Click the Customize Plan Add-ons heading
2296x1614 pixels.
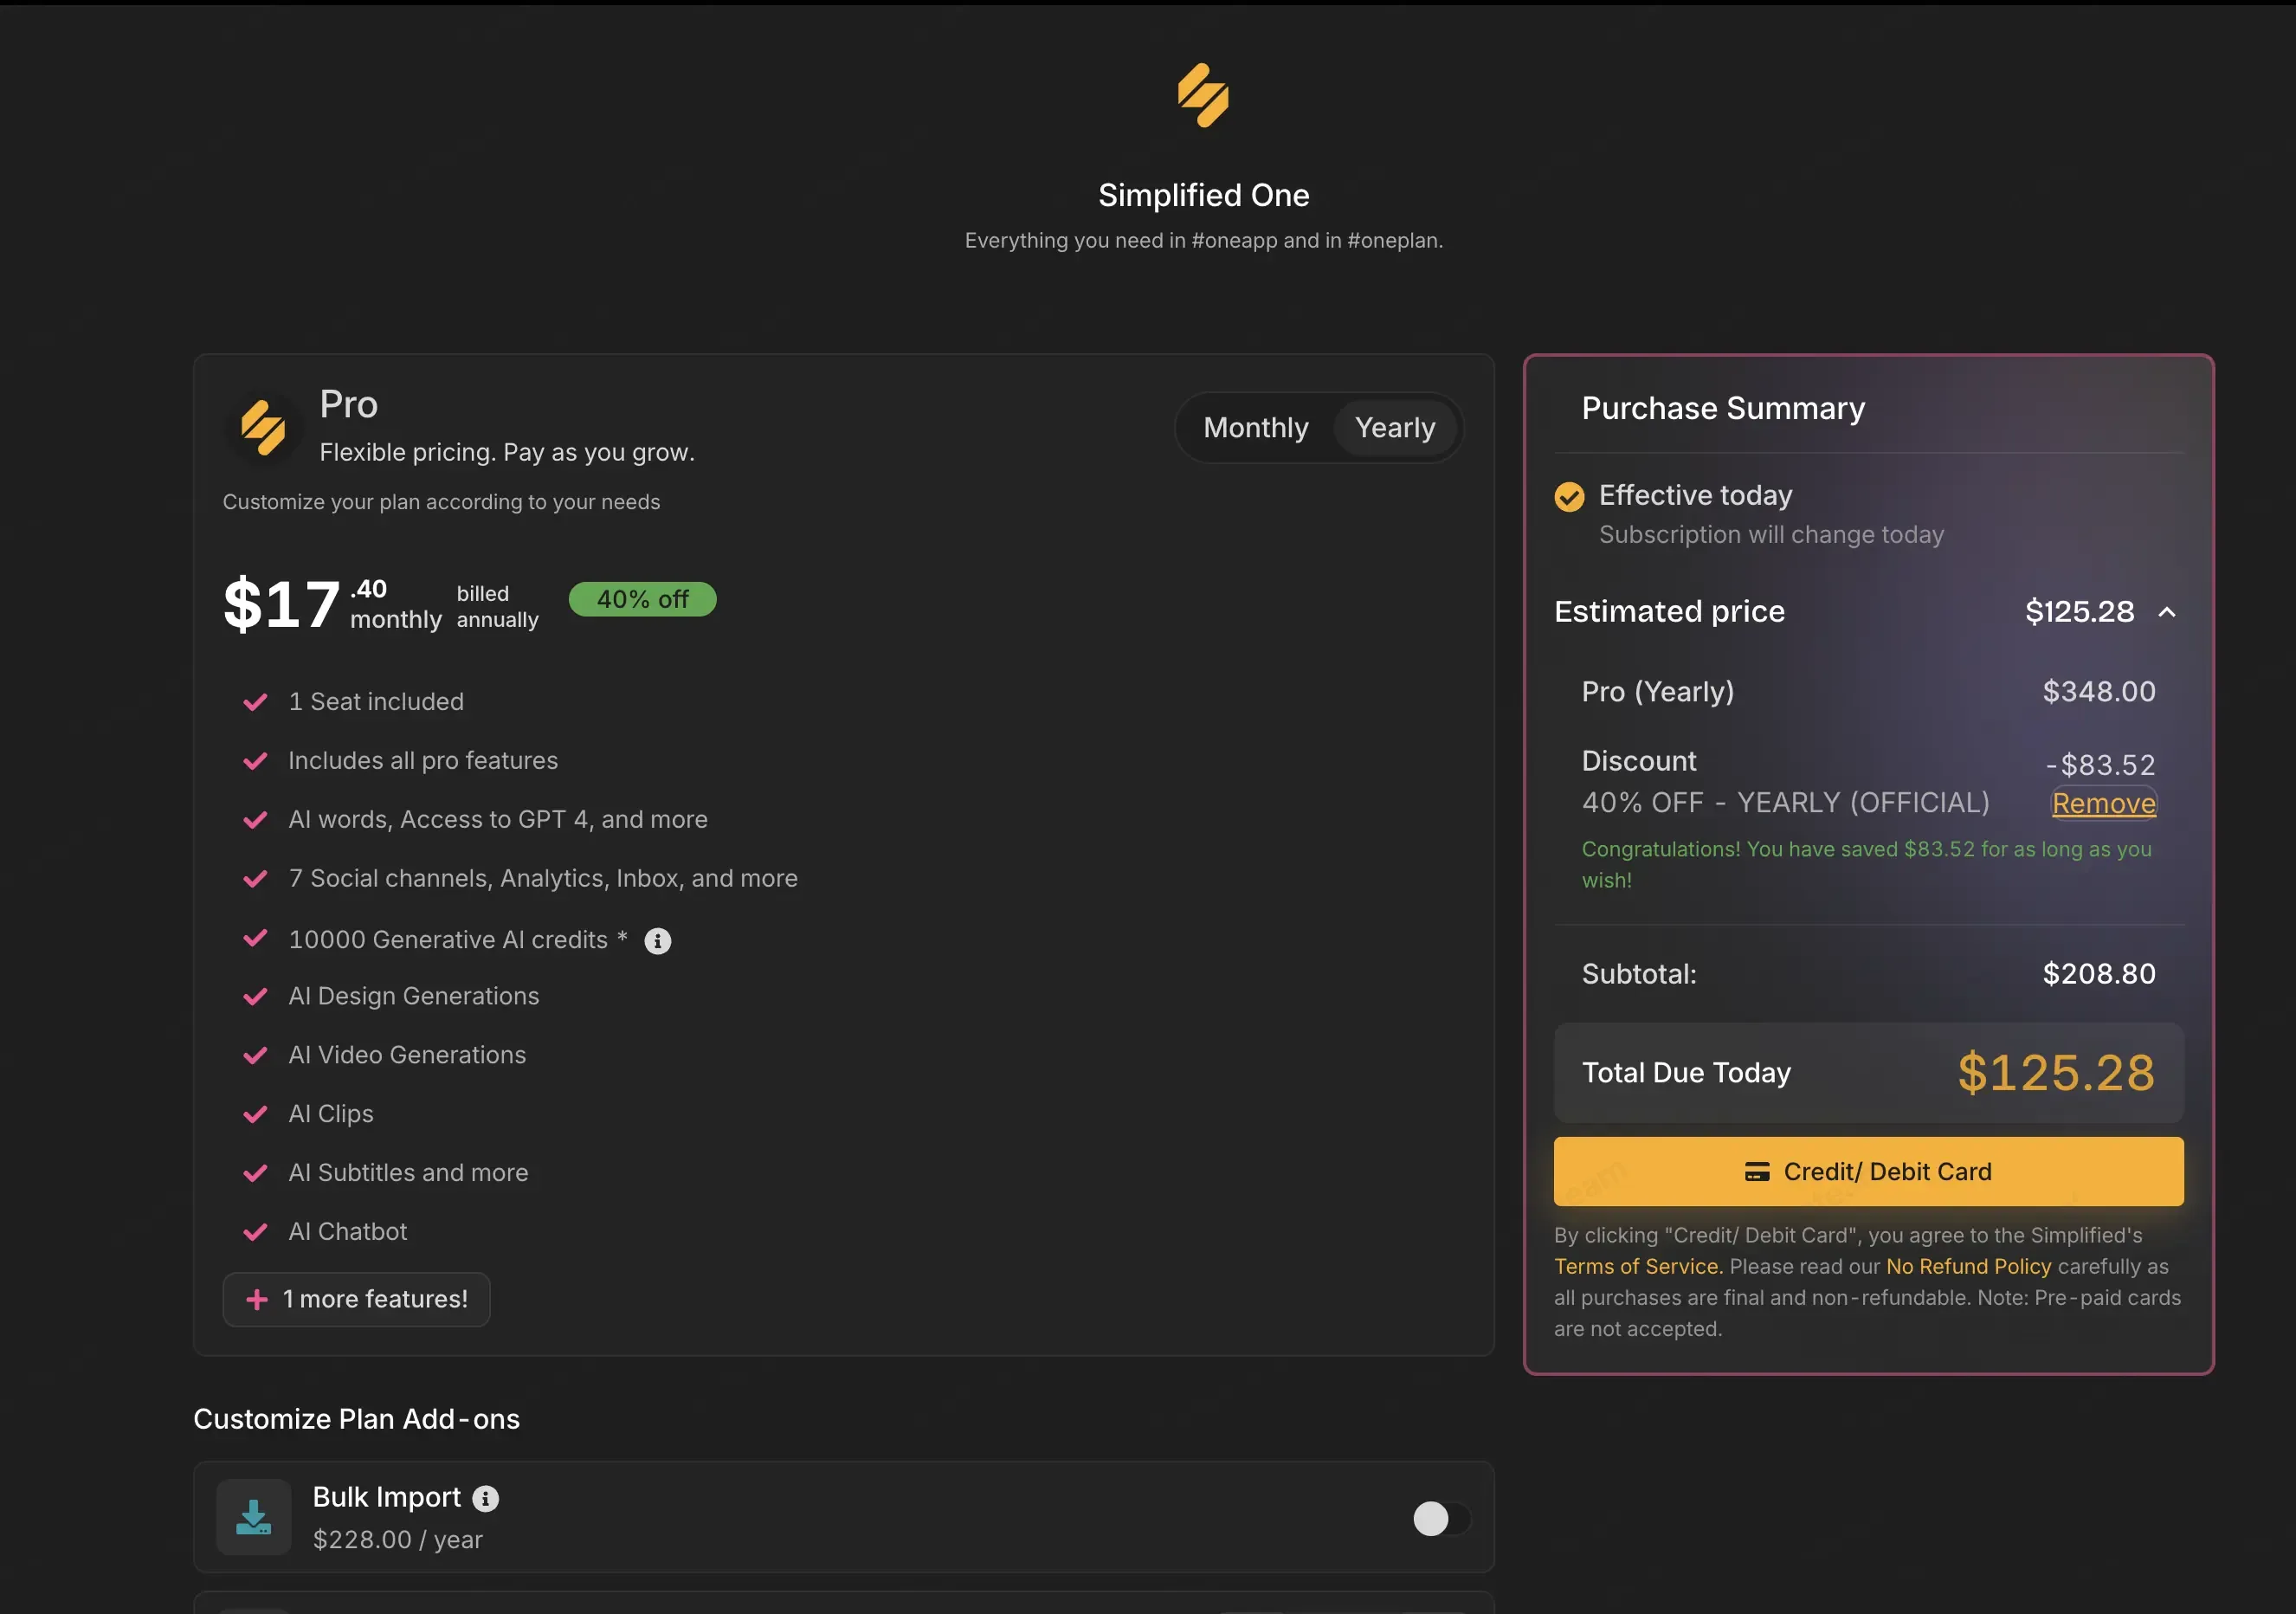[x=356, y=1419]
